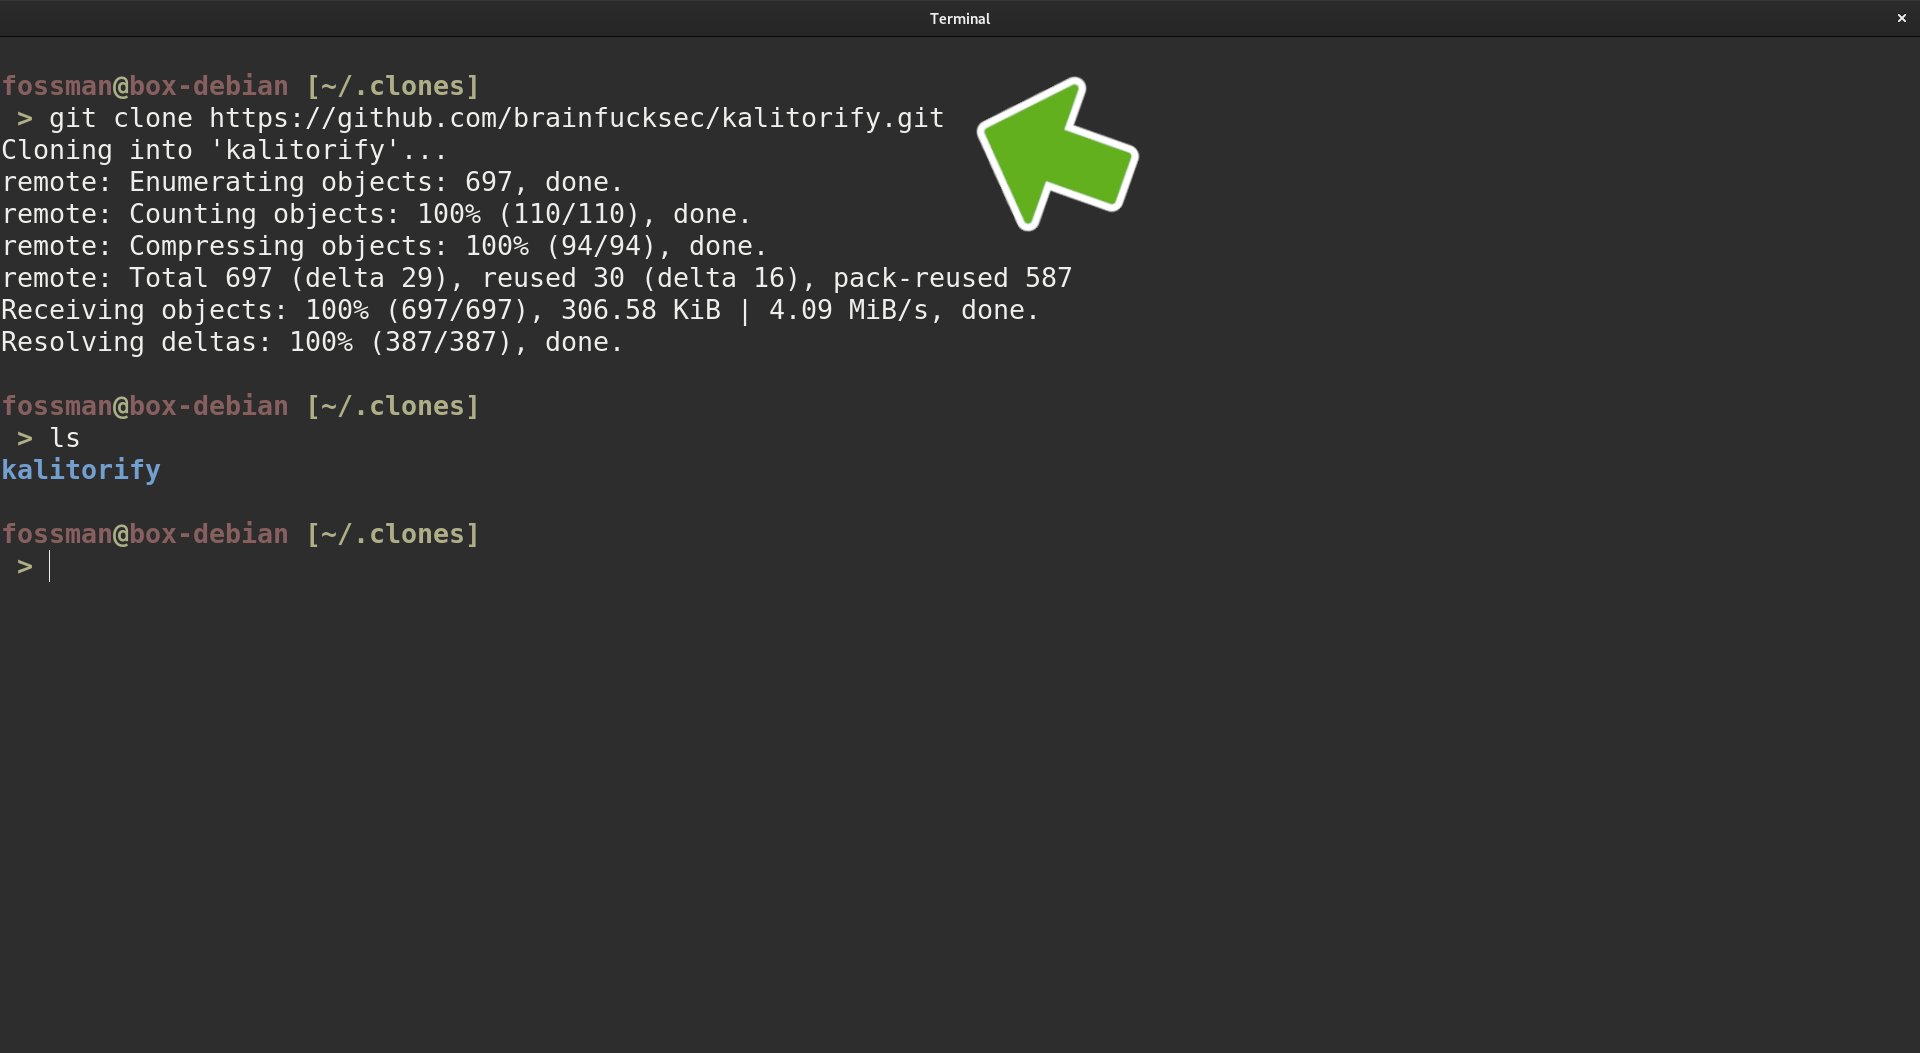Click the [~/.clones] path in the bottom prompt
The image size is (1920, 1053).
click(393, 534)
